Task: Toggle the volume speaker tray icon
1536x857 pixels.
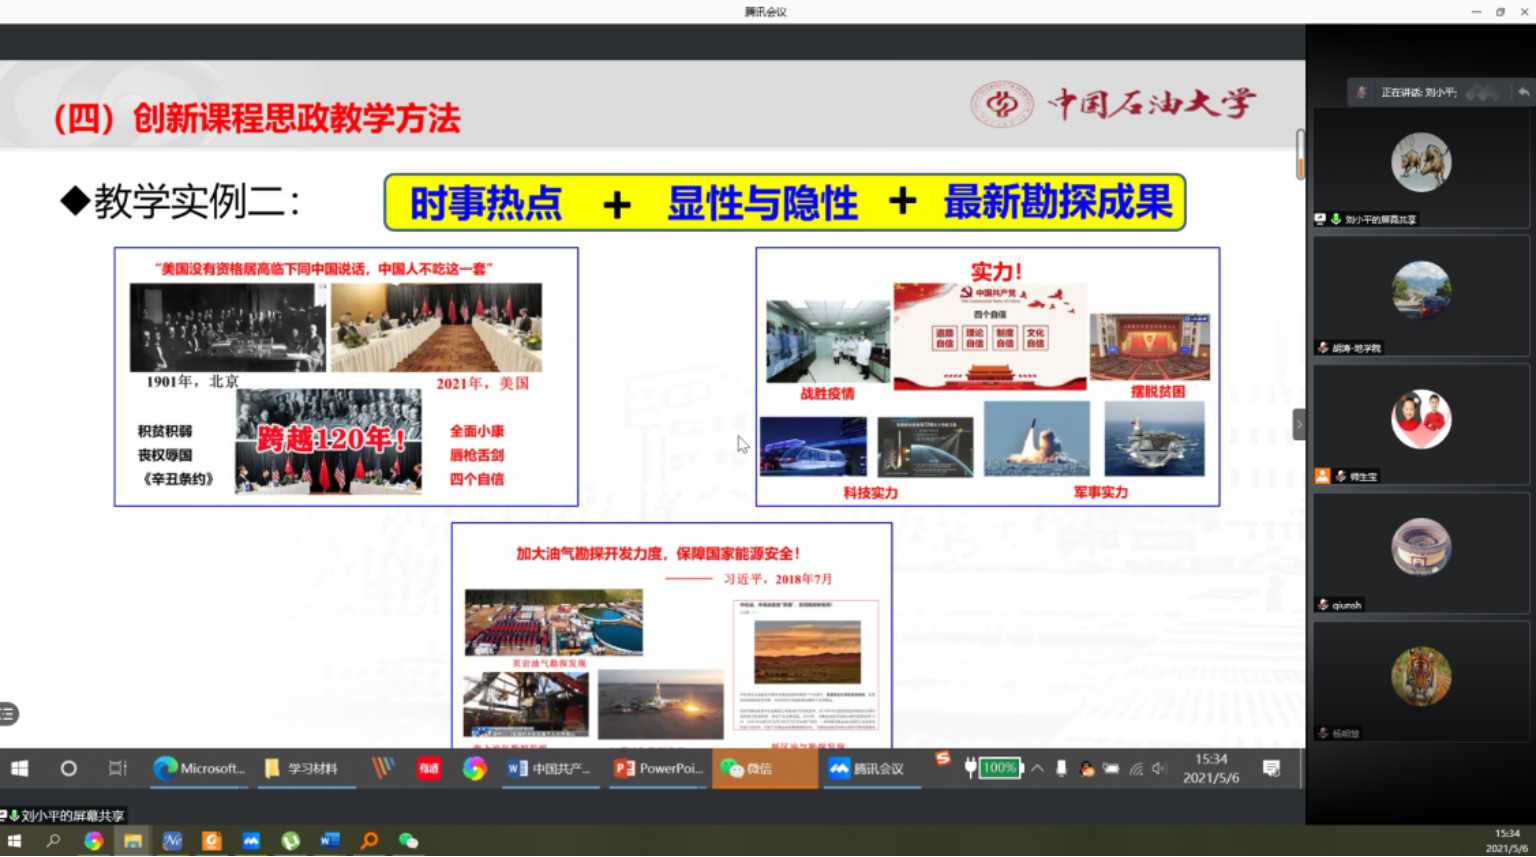Action: 1159,768
